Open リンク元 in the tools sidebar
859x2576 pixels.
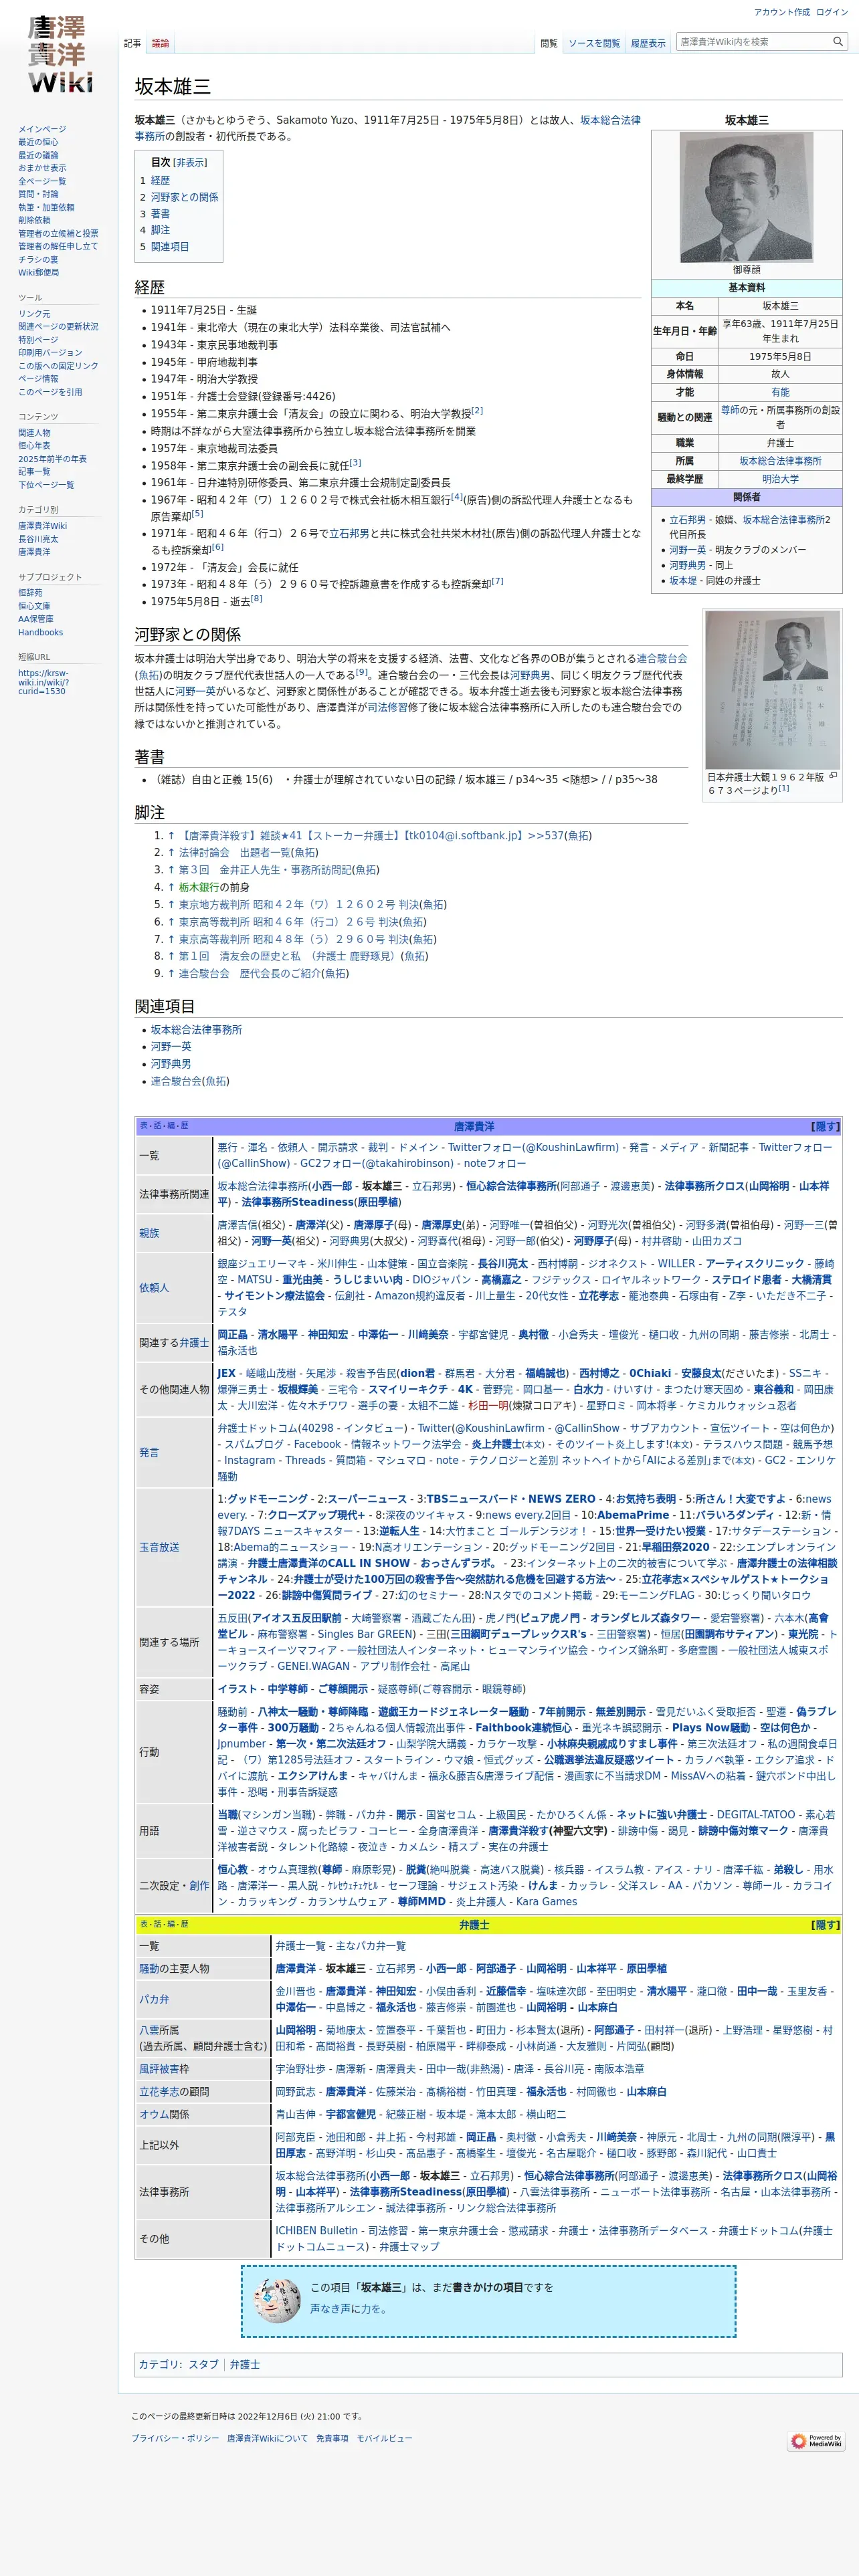(x=34, y=313)
